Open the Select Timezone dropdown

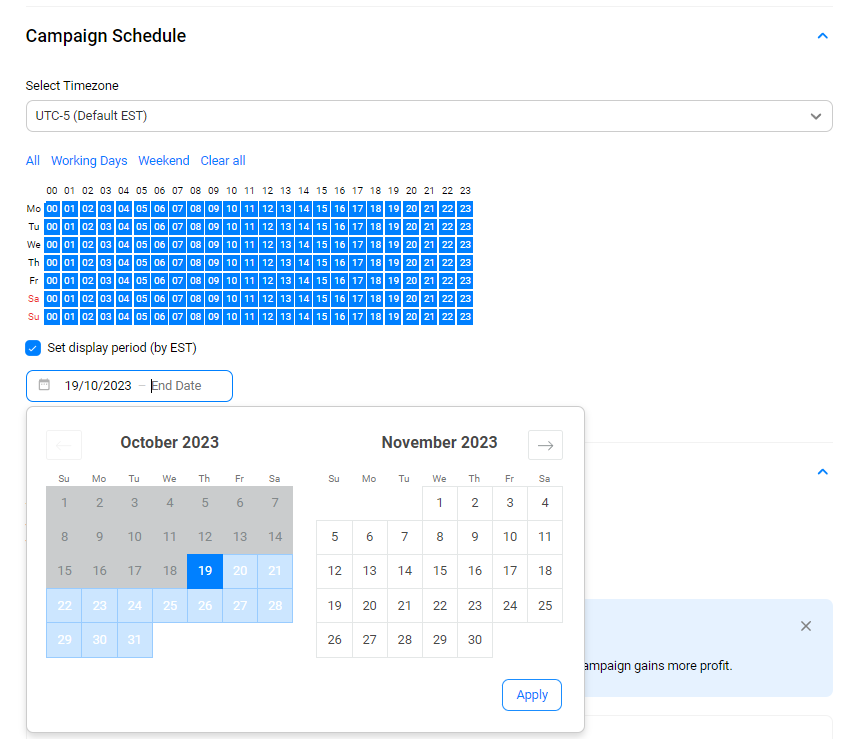tap(429, 116)
